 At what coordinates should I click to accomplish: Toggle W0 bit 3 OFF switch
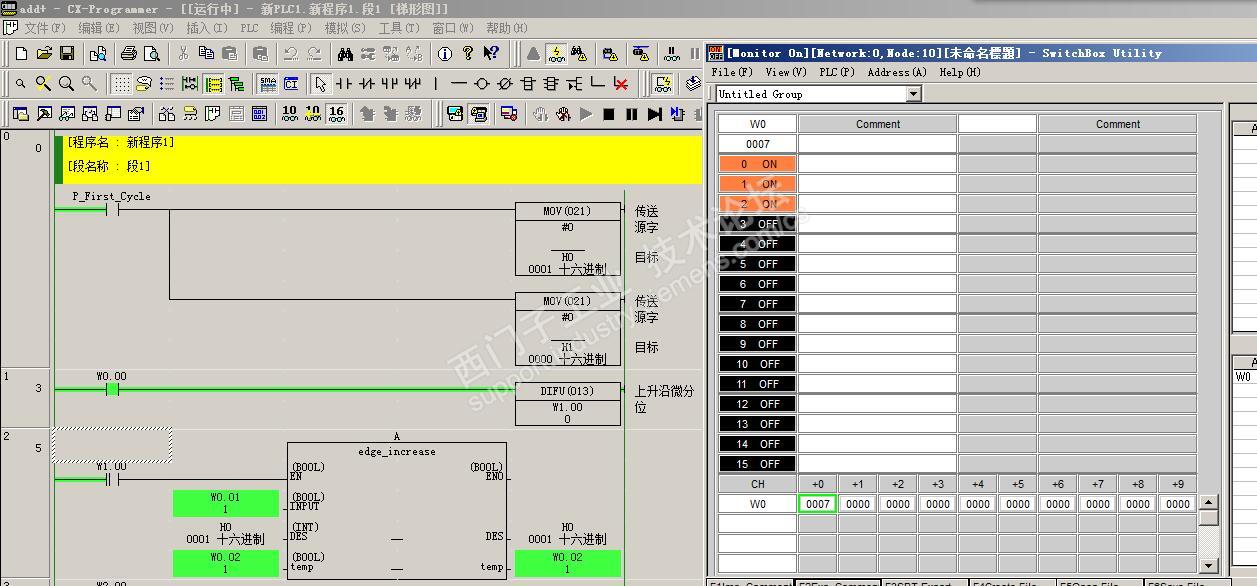click(757, 224)
